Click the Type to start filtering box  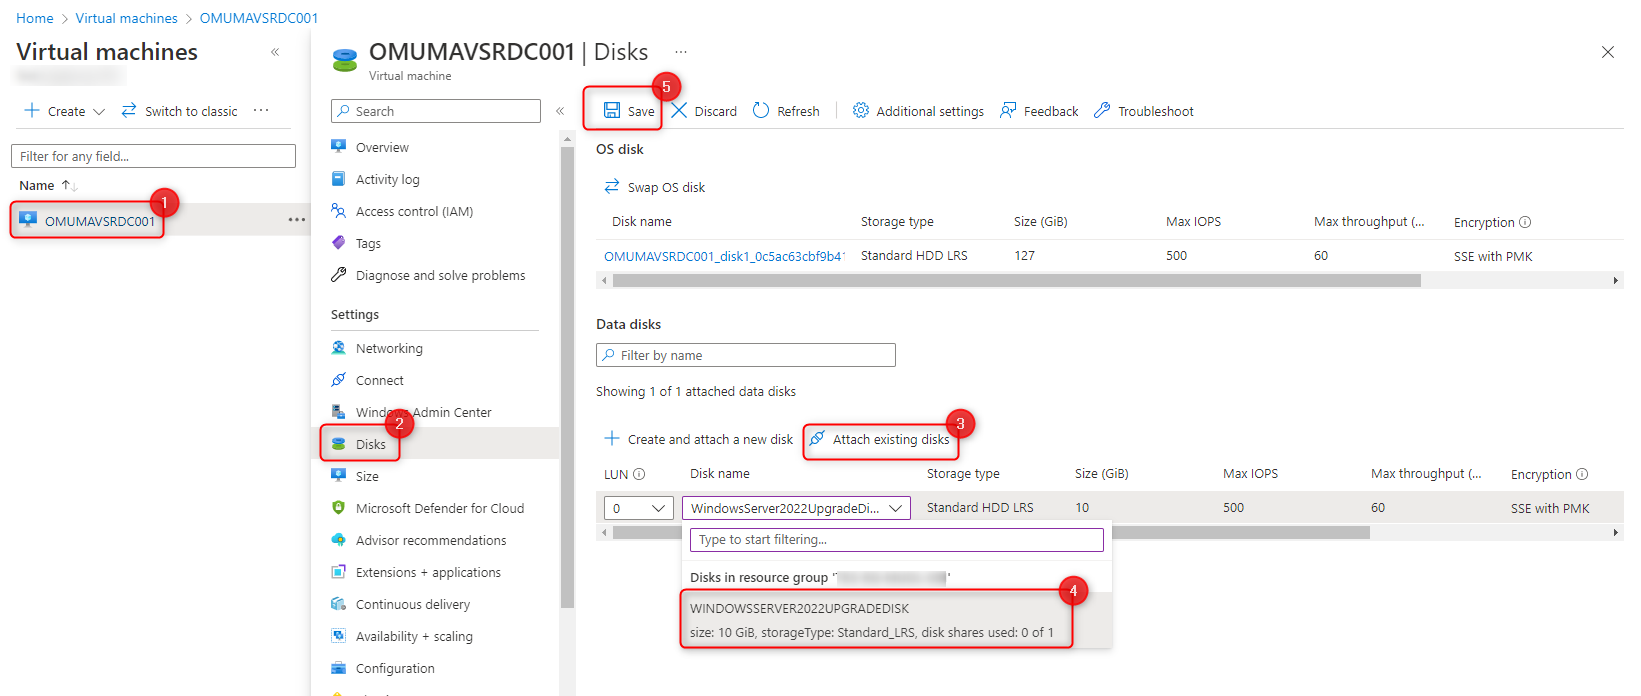coord(897,540)
